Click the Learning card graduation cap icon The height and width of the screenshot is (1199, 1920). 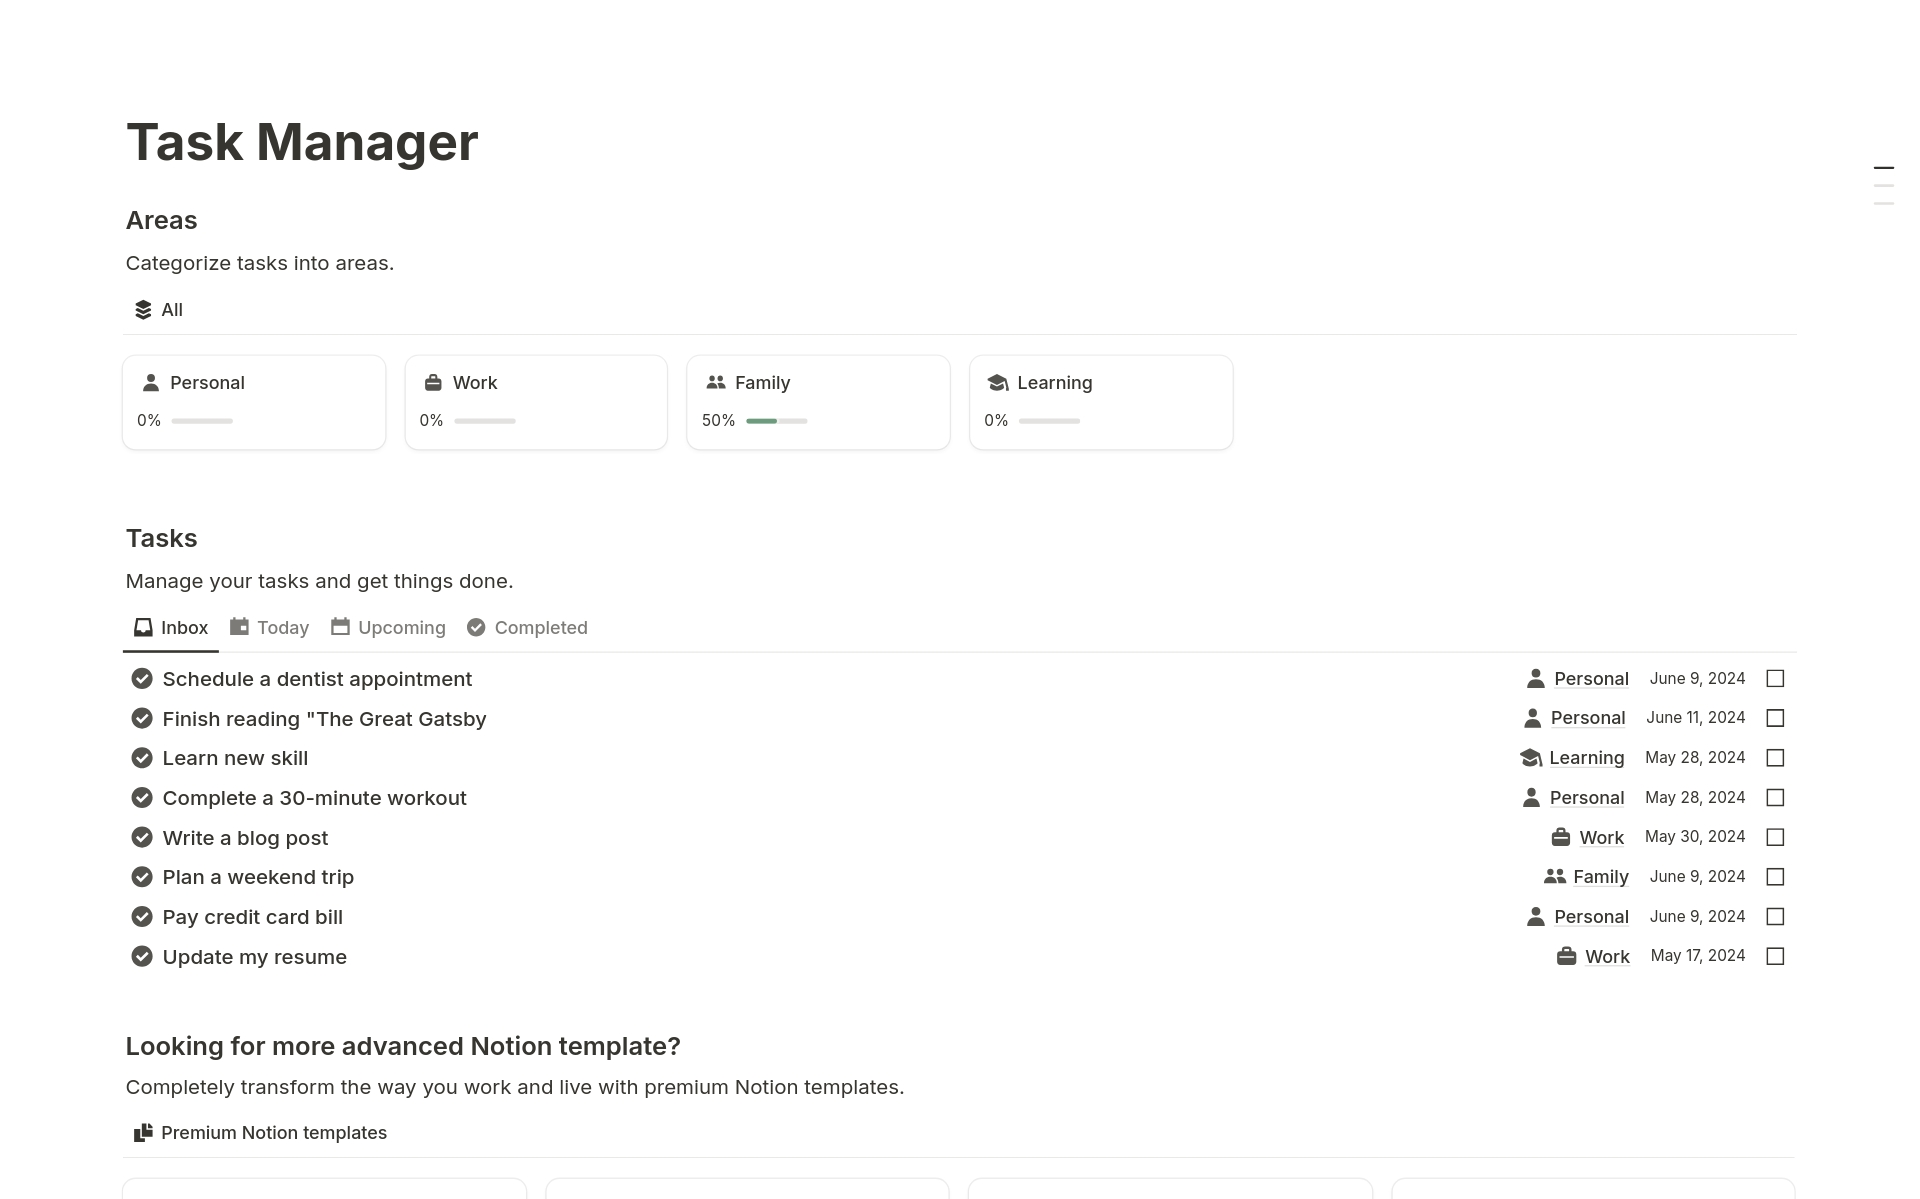[x=997, y=383]
